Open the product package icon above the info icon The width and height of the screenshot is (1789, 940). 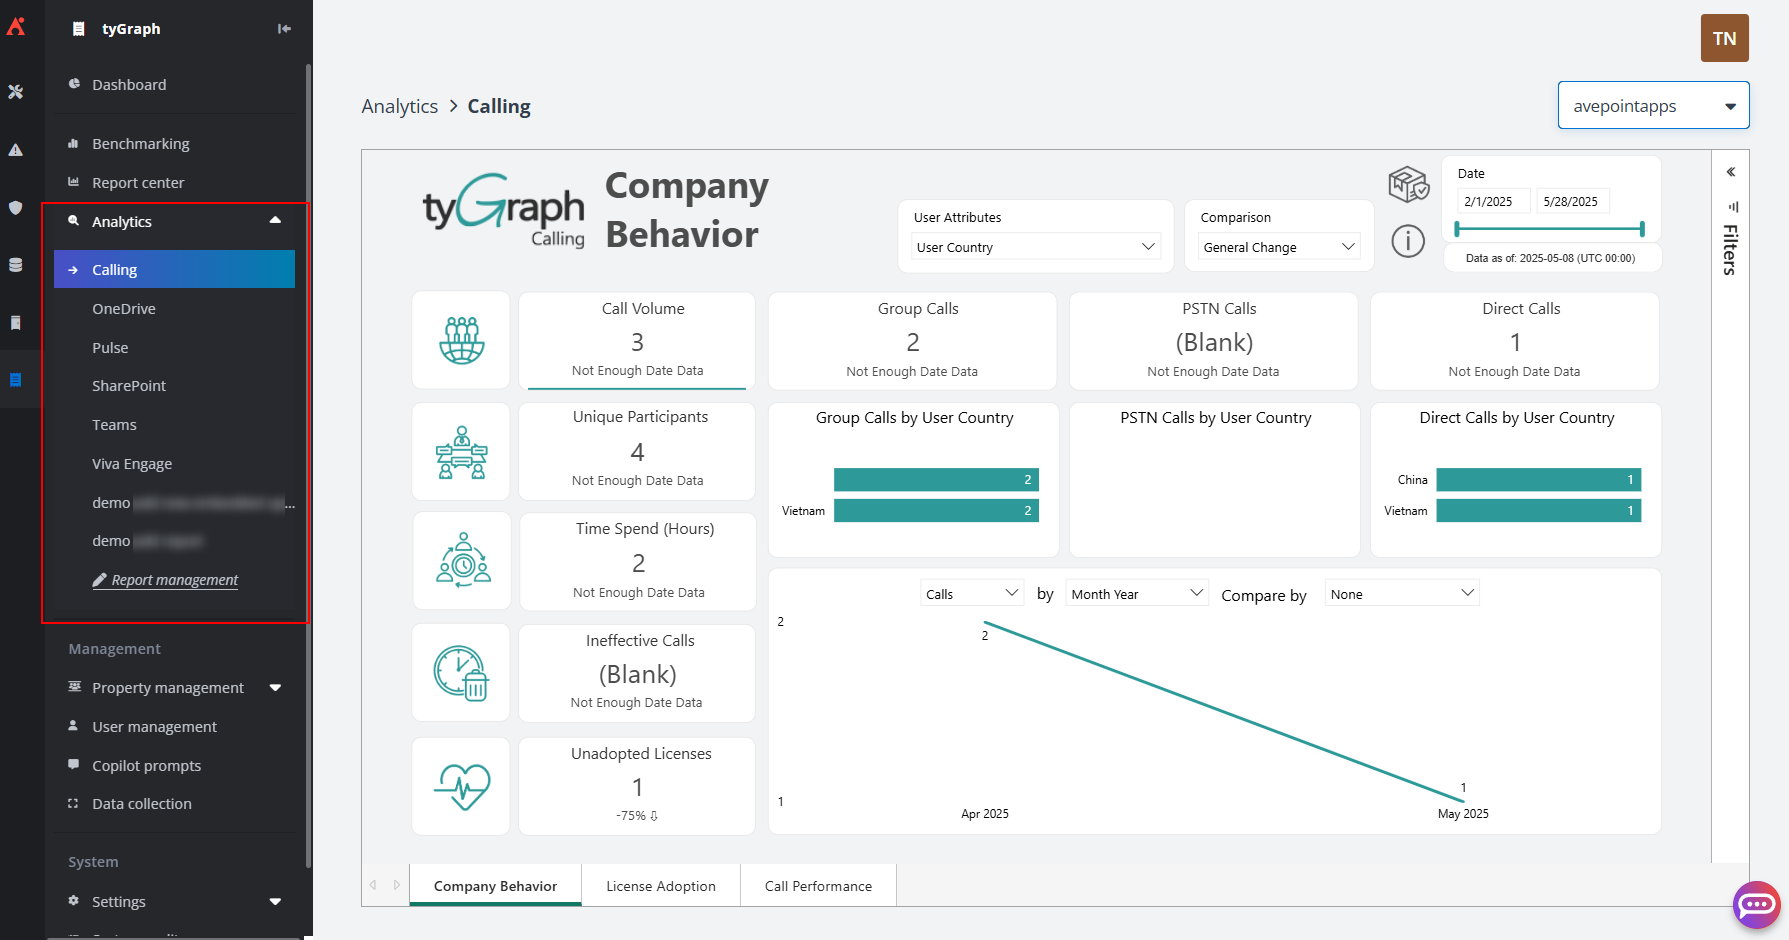(1408, 185)
